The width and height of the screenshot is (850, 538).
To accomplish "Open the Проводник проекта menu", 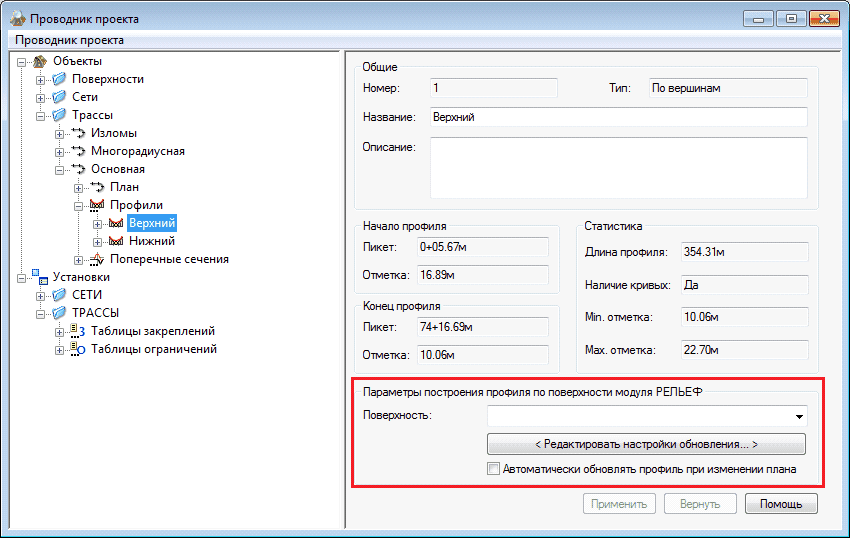I will pyautogui.click(x=69, y=40).
